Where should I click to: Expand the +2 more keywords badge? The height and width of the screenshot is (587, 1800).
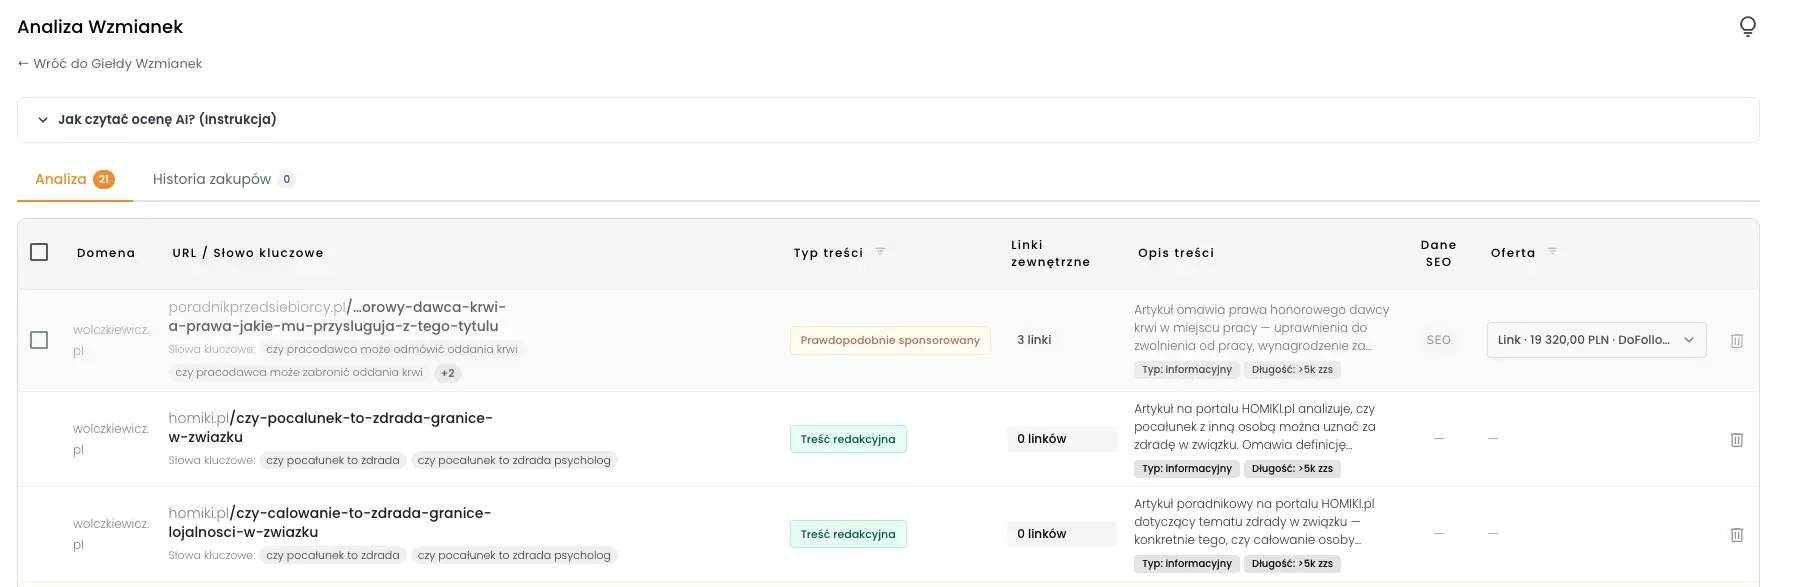click(x=448, y=373)
